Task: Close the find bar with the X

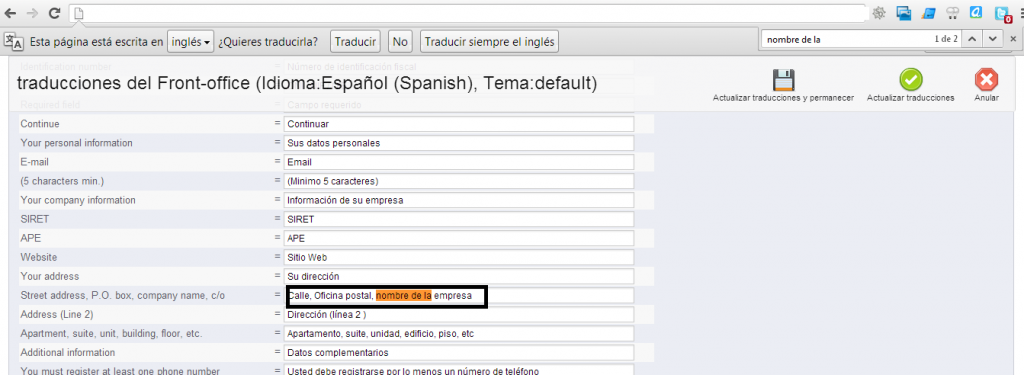Action: tap(1013, 39)
